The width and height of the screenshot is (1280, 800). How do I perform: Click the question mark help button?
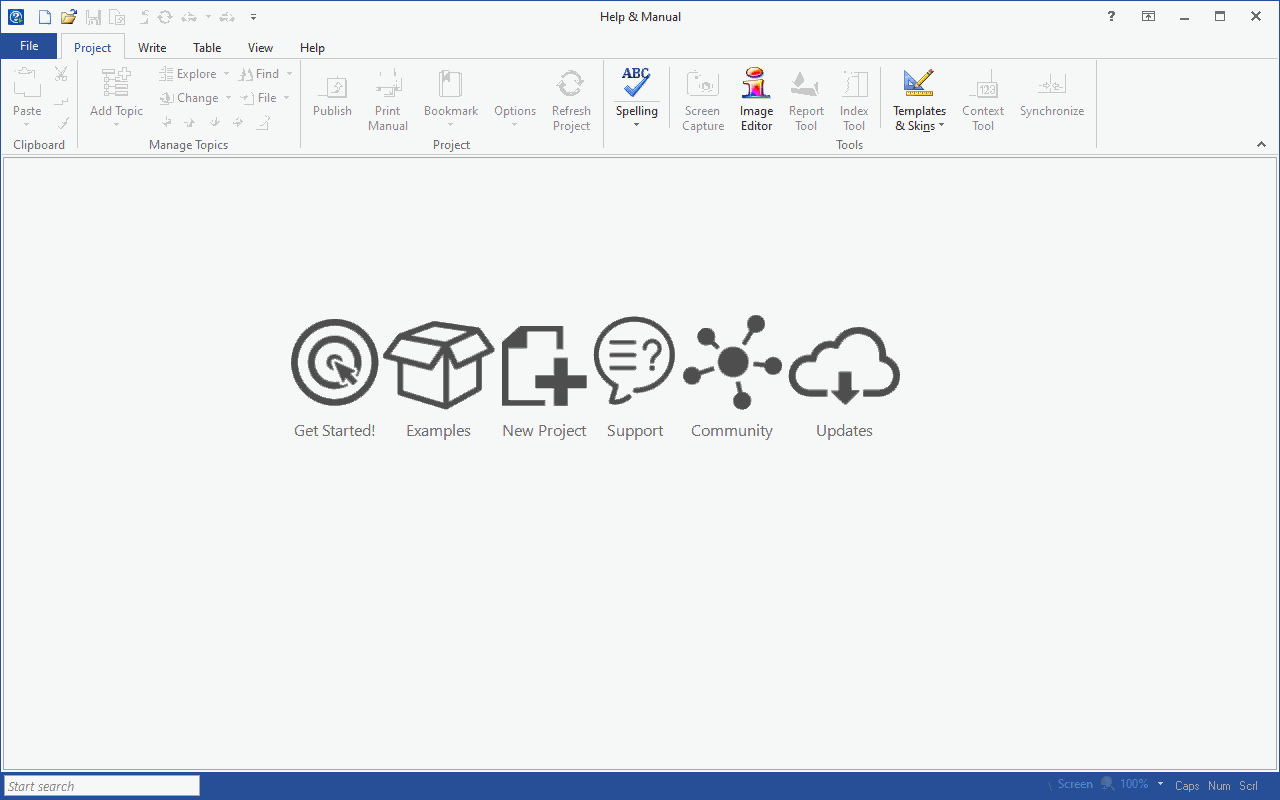tap(1111, 17)
